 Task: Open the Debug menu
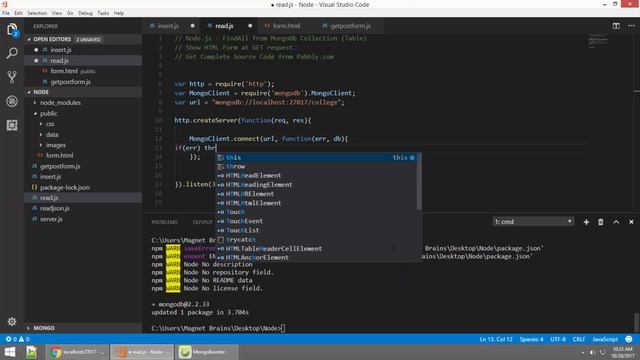(x=85, y=13)
